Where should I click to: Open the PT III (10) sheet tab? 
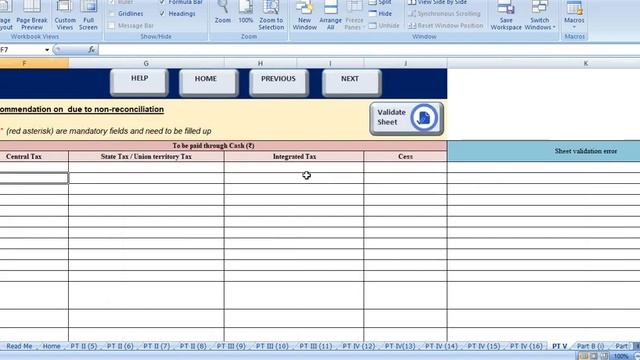[272, 346]
